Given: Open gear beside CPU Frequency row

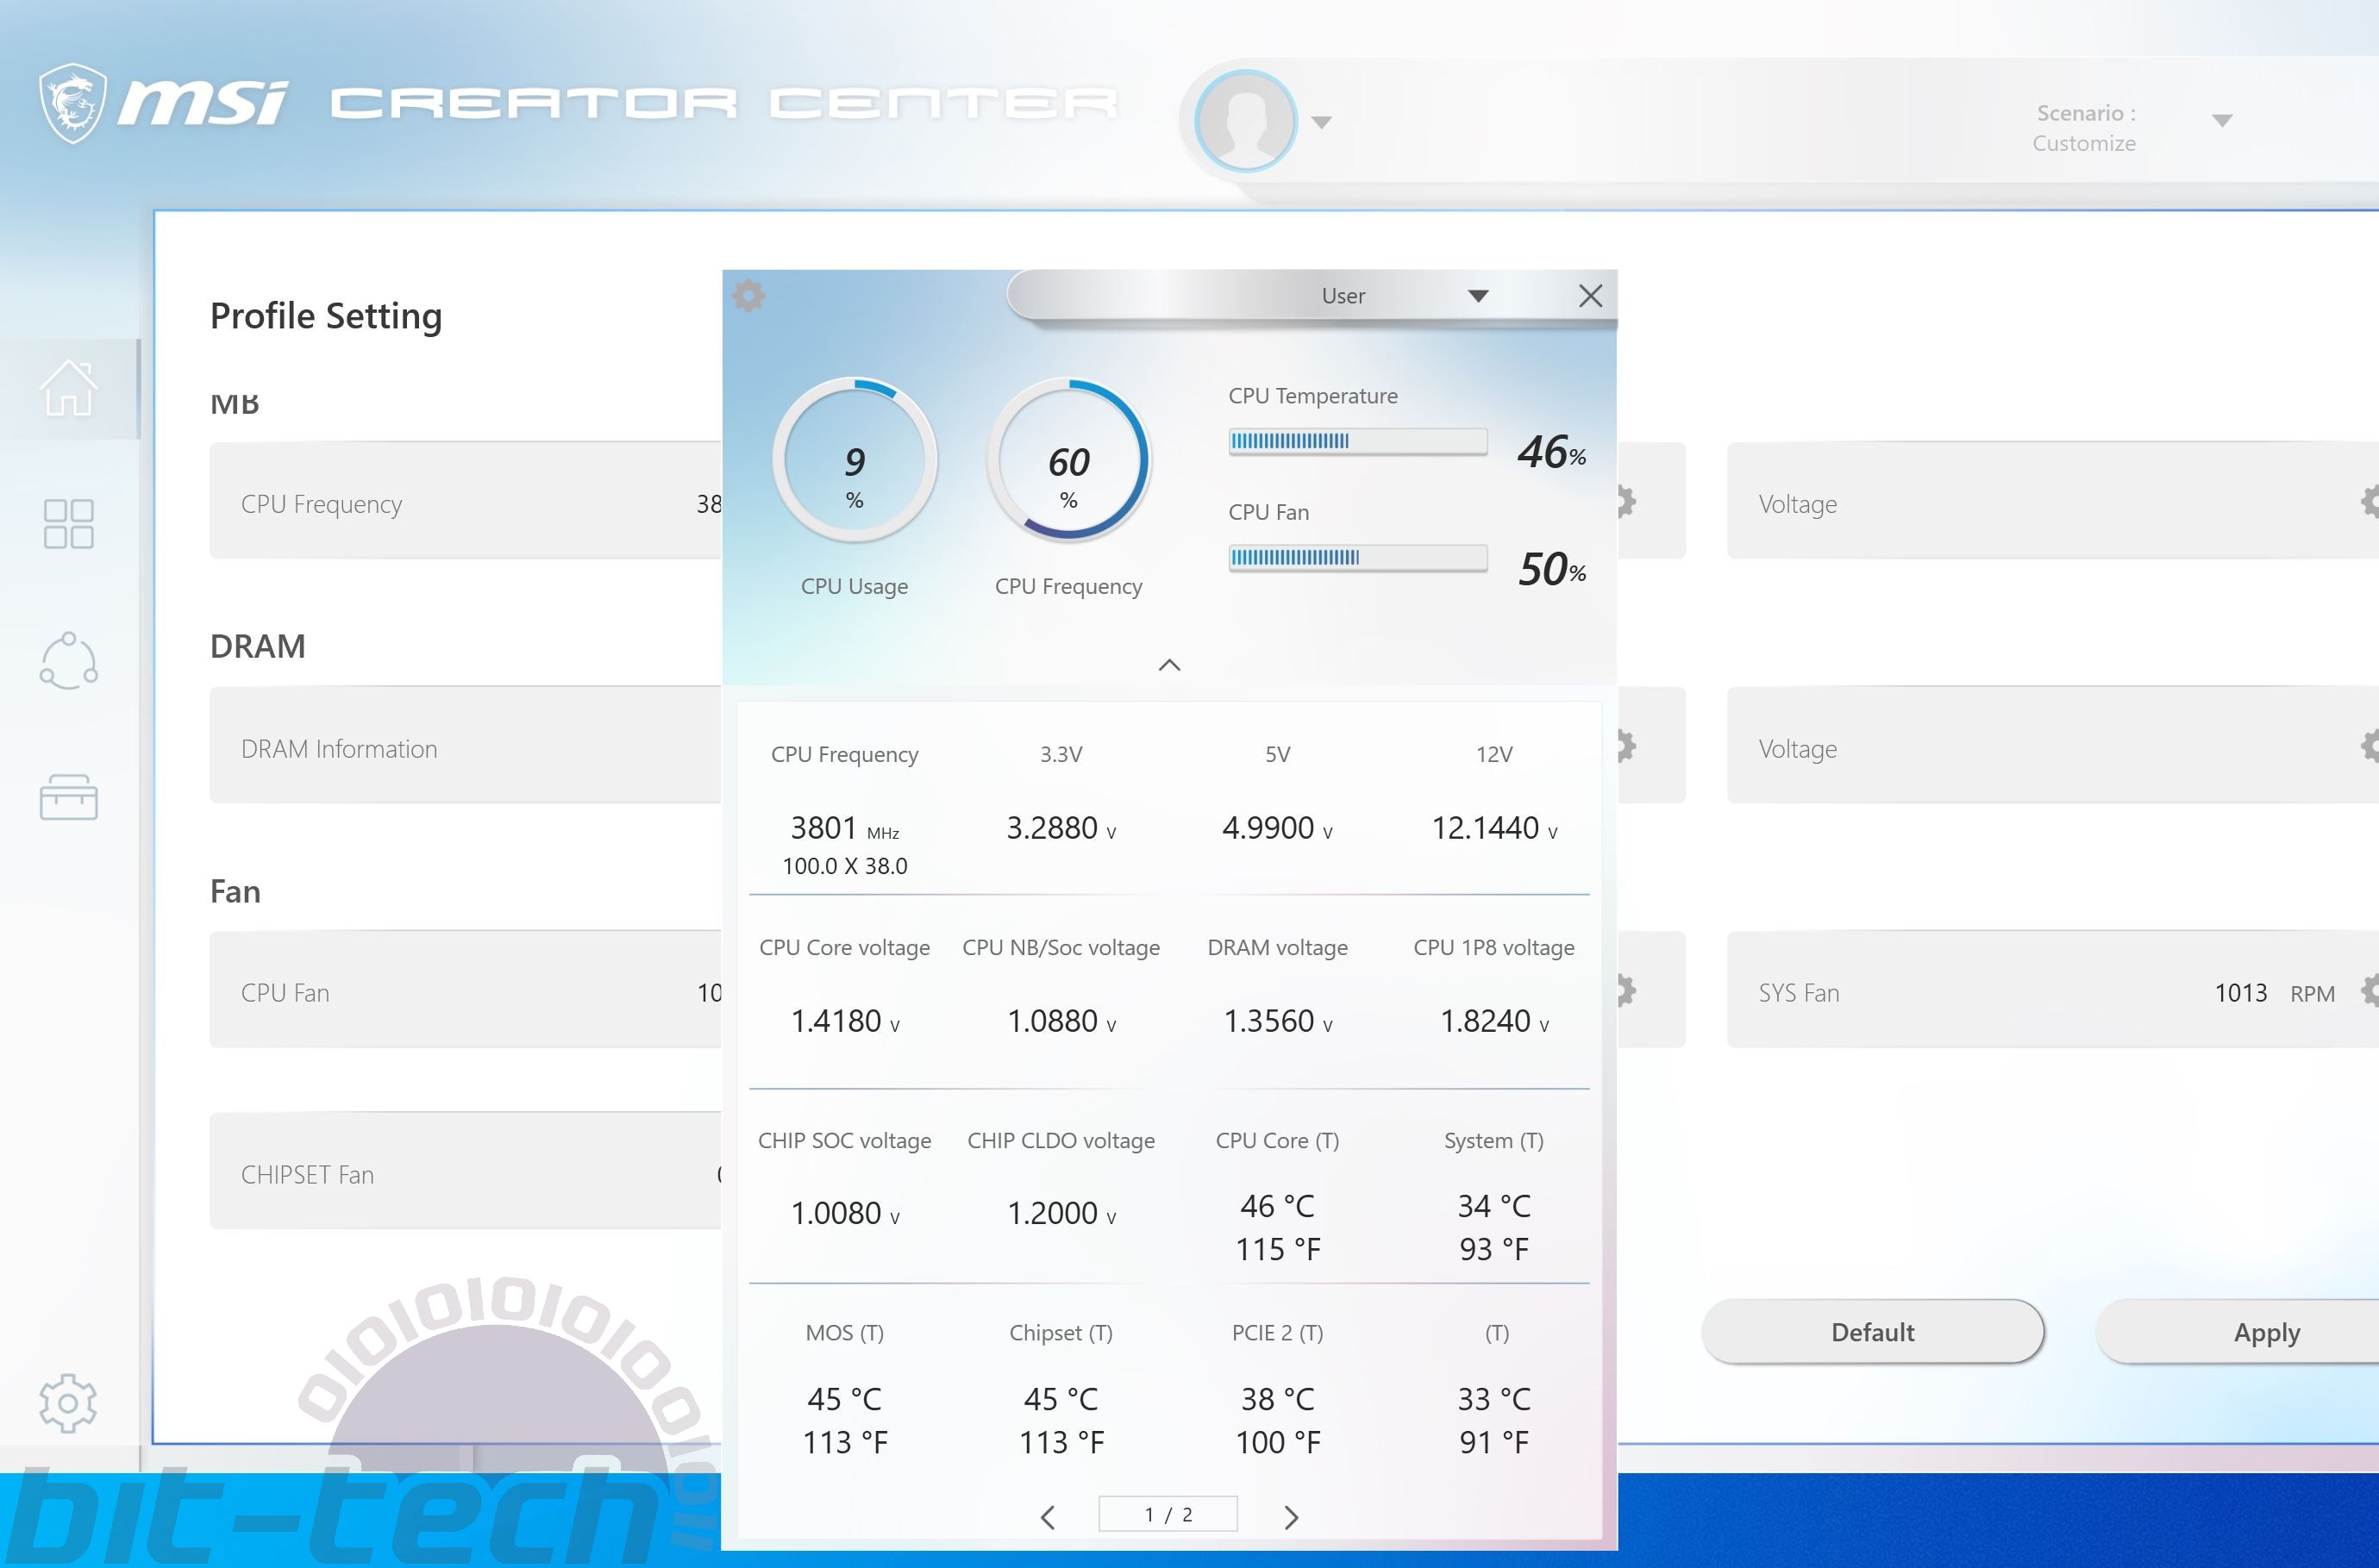Looking at the screenshot, I should click(1627, 502).
